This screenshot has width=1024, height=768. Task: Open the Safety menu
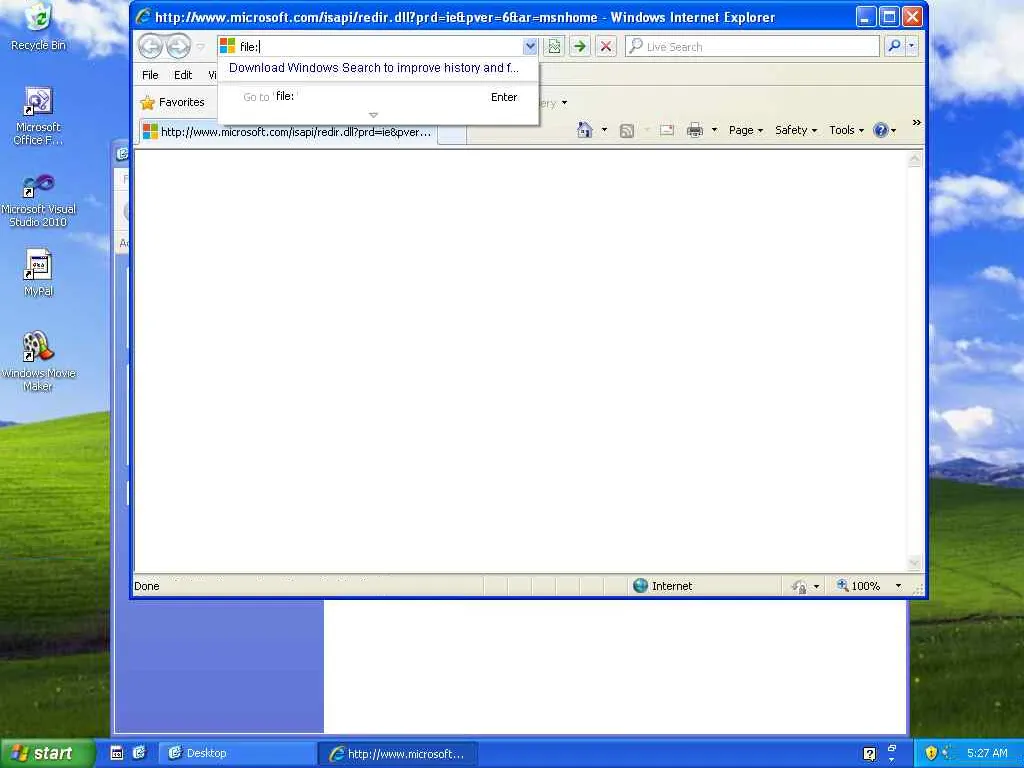(796, 130)
